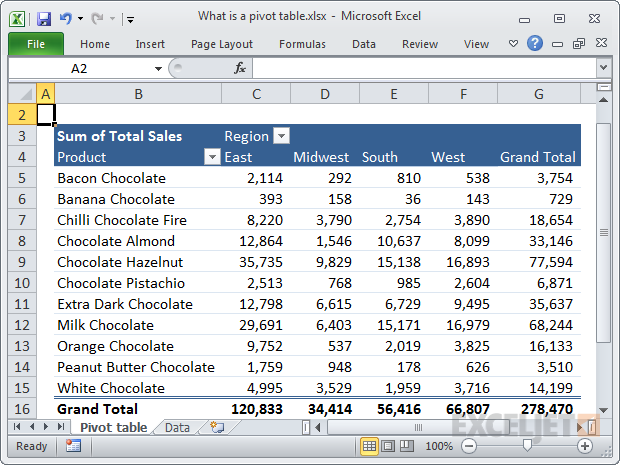Click vertical scrollbar down arrow
620x465 pixels.
[603, 410]
